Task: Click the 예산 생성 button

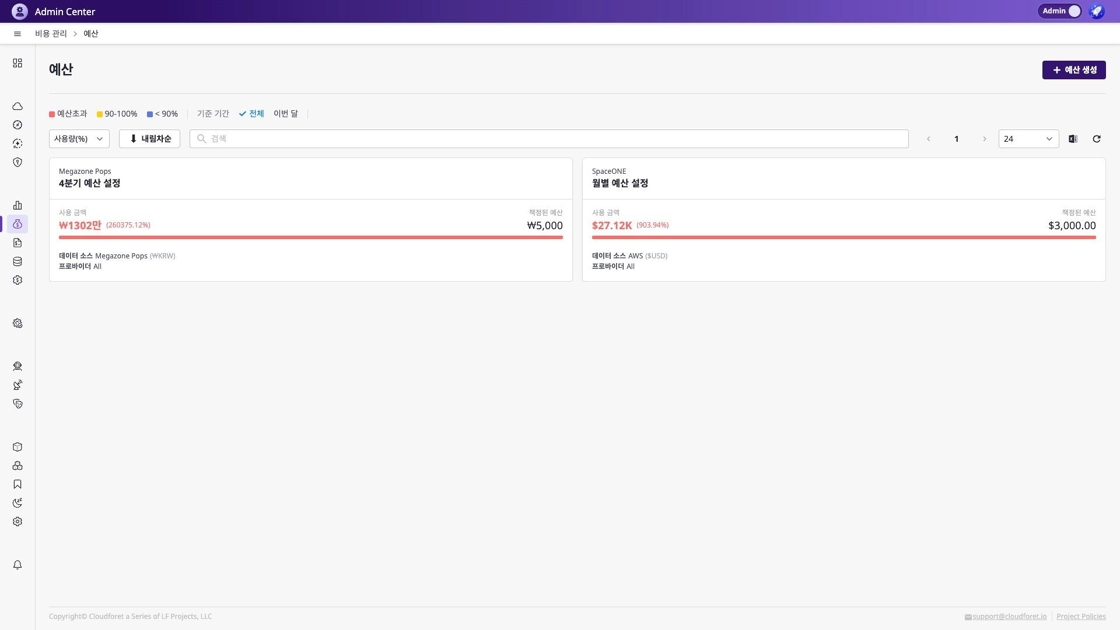Action: (x=1073, y=70)
